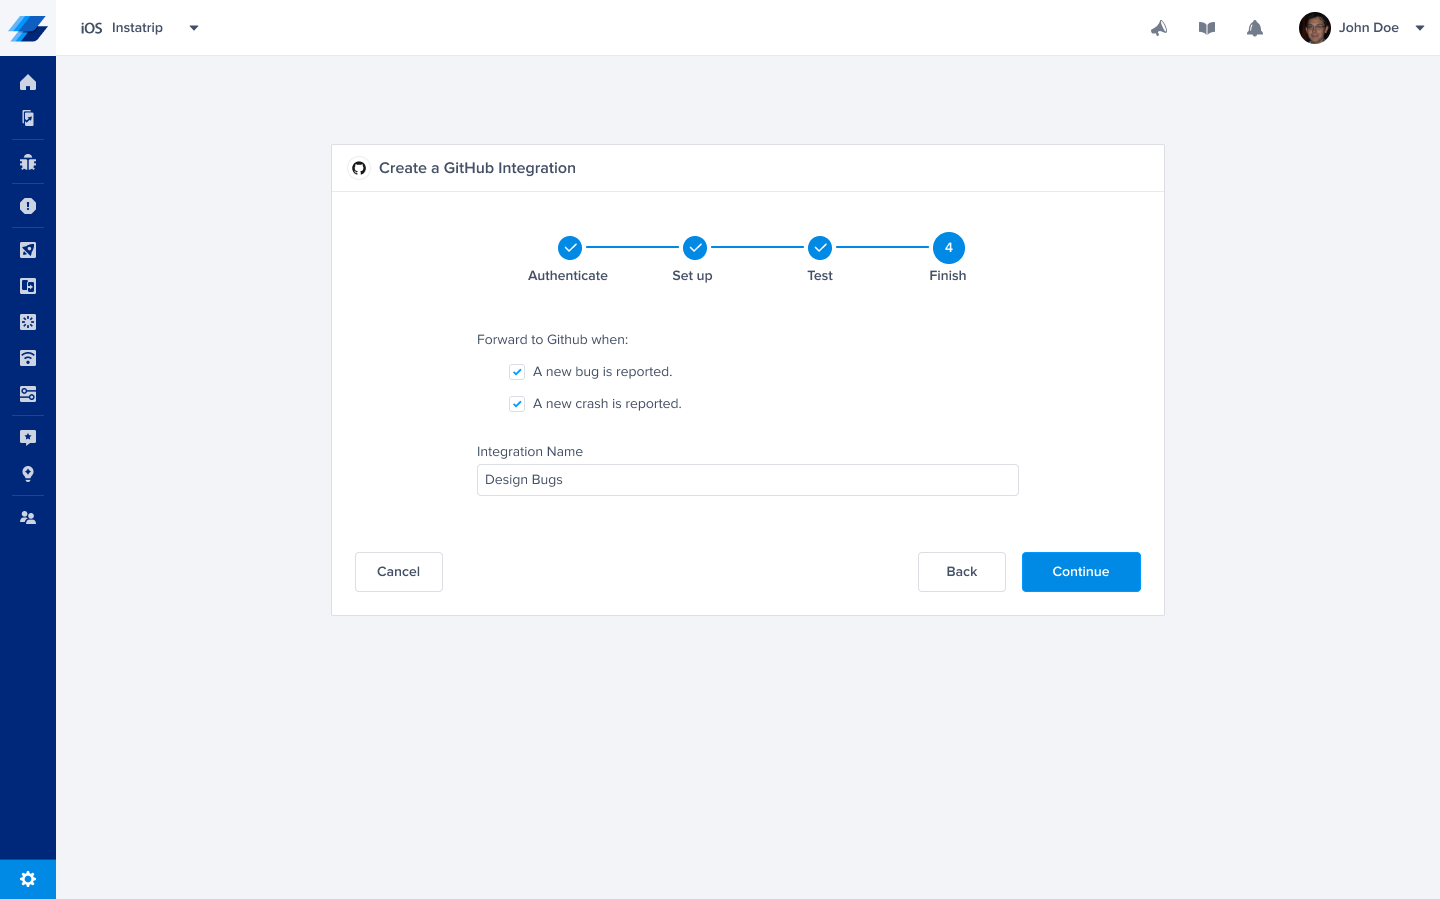Click the blue Continue button
The height and width of the screenshot is (899, 1440).
1081,572
